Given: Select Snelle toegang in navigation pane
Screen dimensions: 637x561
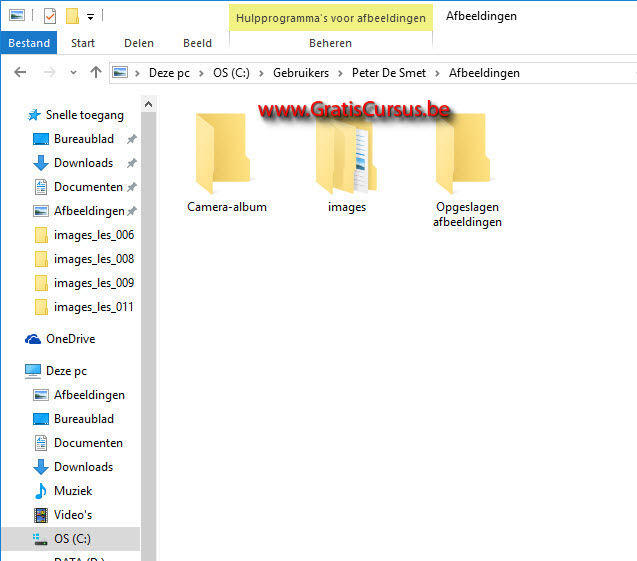Looking at the screenshot, I should [84, 115].
